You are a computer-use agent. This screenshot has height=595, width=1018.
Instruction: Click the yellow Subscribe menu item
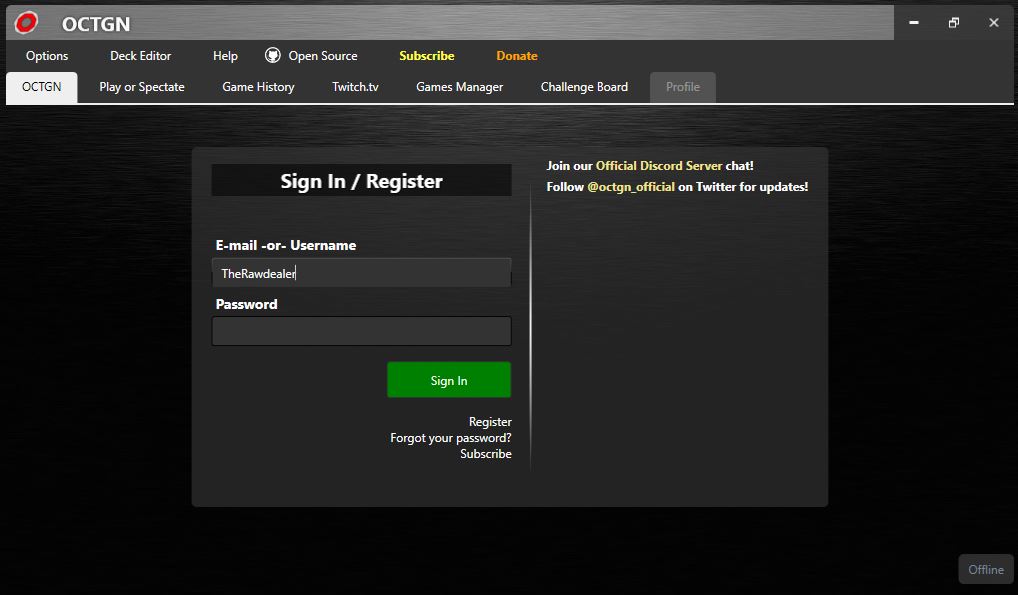coord(427,56)
